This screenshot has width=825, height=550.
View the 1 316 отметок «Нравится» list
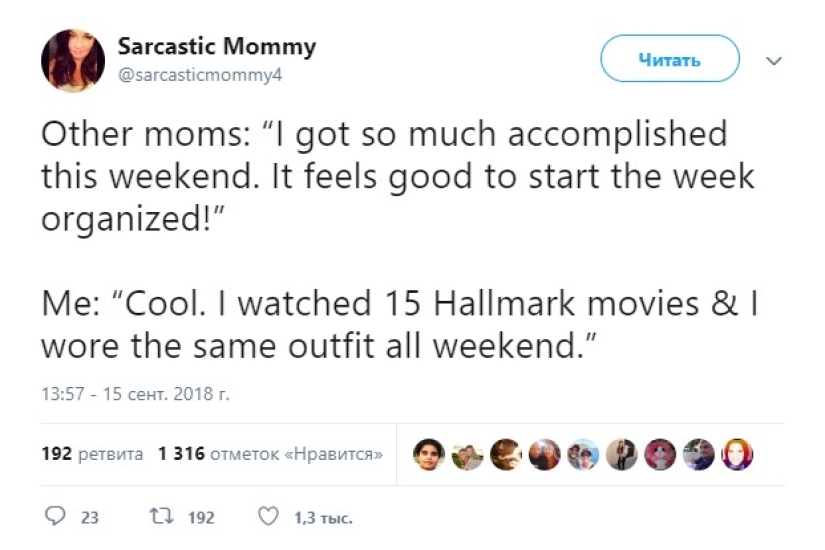click(x=270, y=454)
